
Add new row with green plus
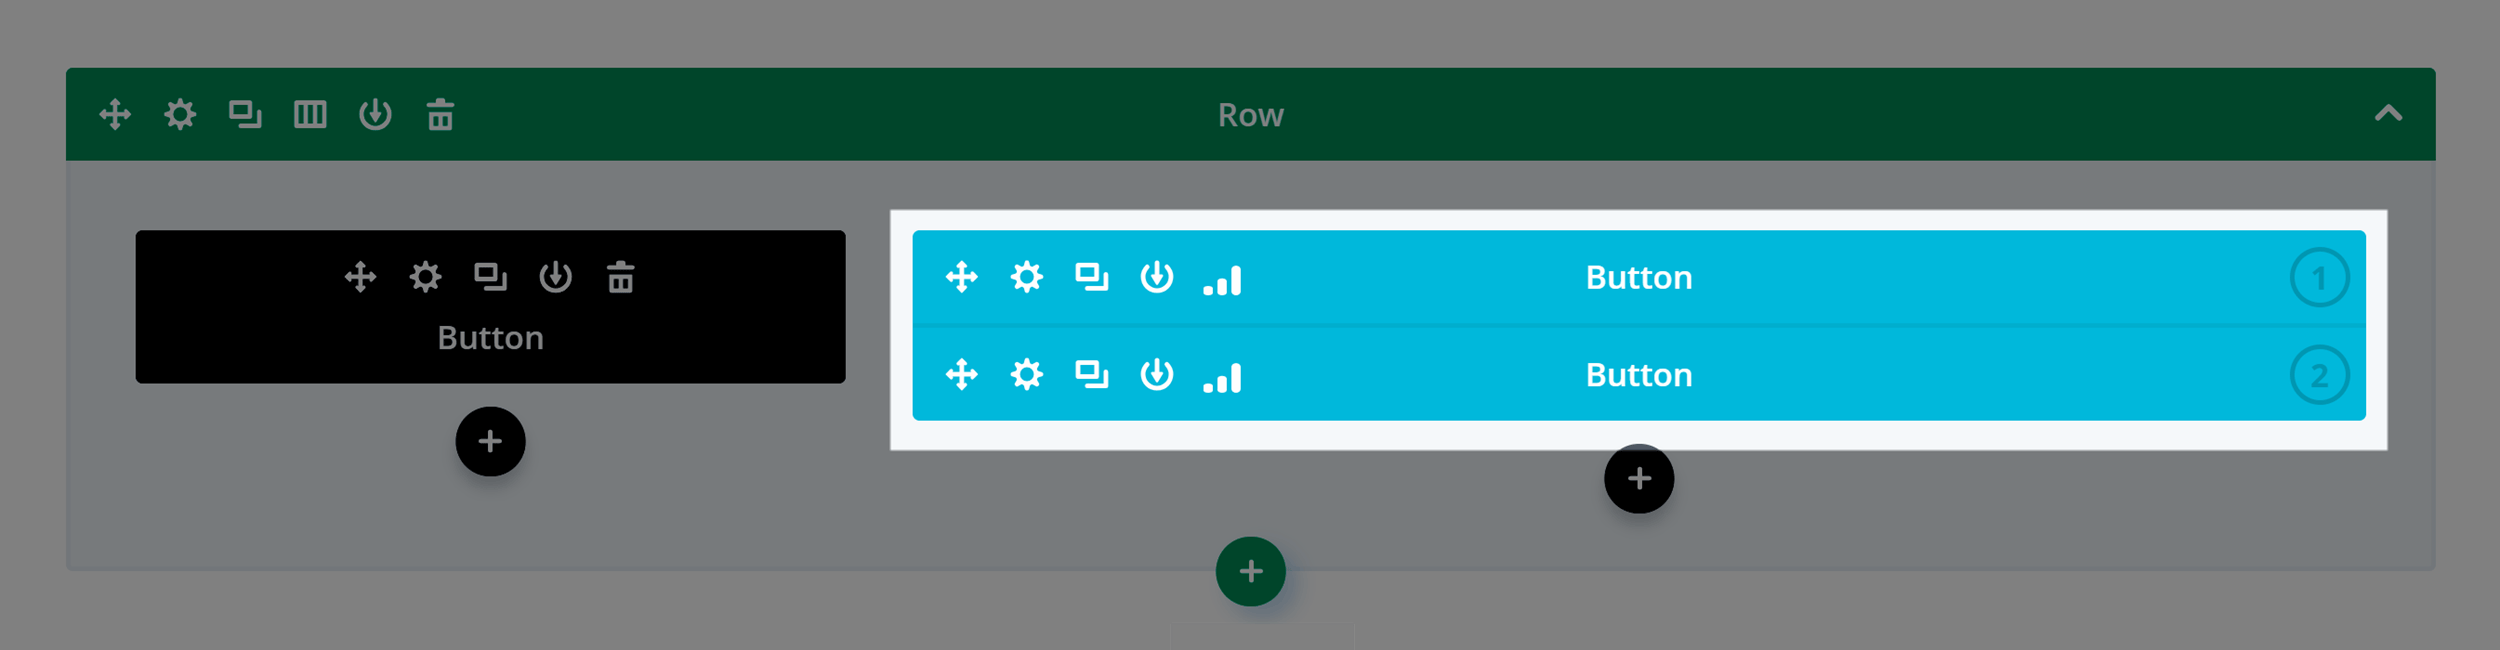click(x=1250, y=571)
